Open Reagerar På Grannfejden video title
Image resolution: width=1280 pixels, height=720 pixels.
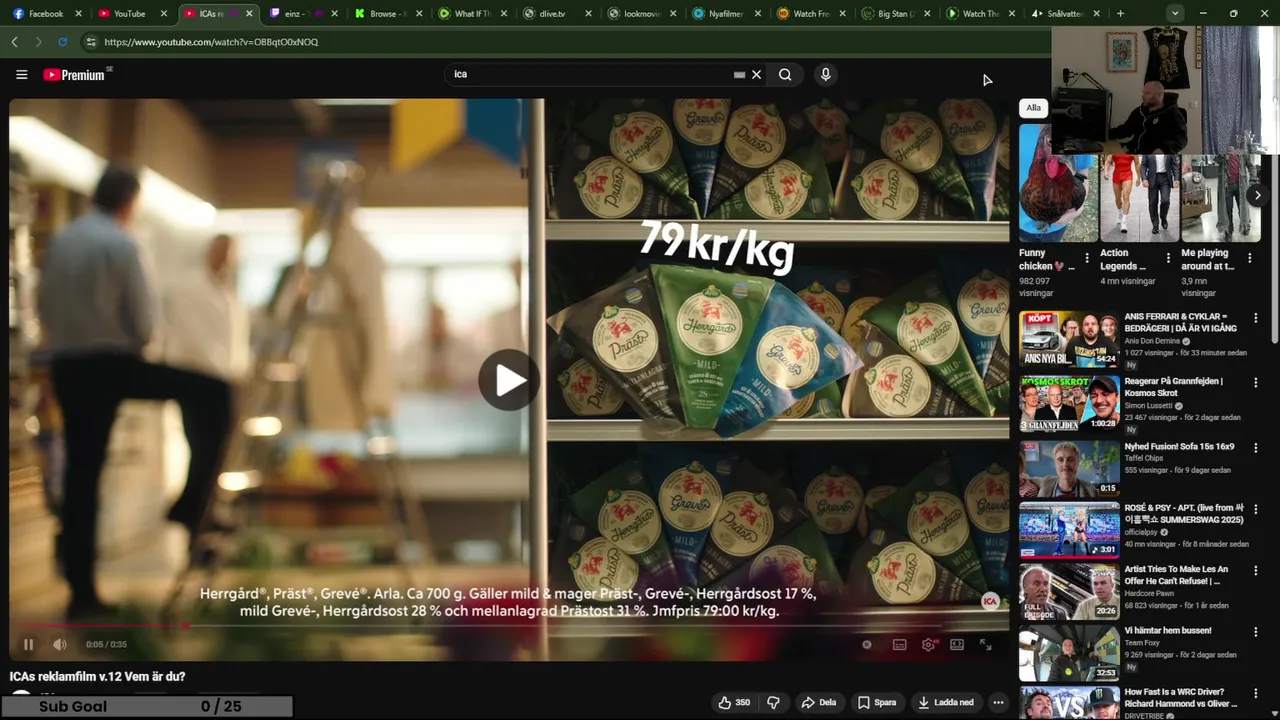[1173, 387]
